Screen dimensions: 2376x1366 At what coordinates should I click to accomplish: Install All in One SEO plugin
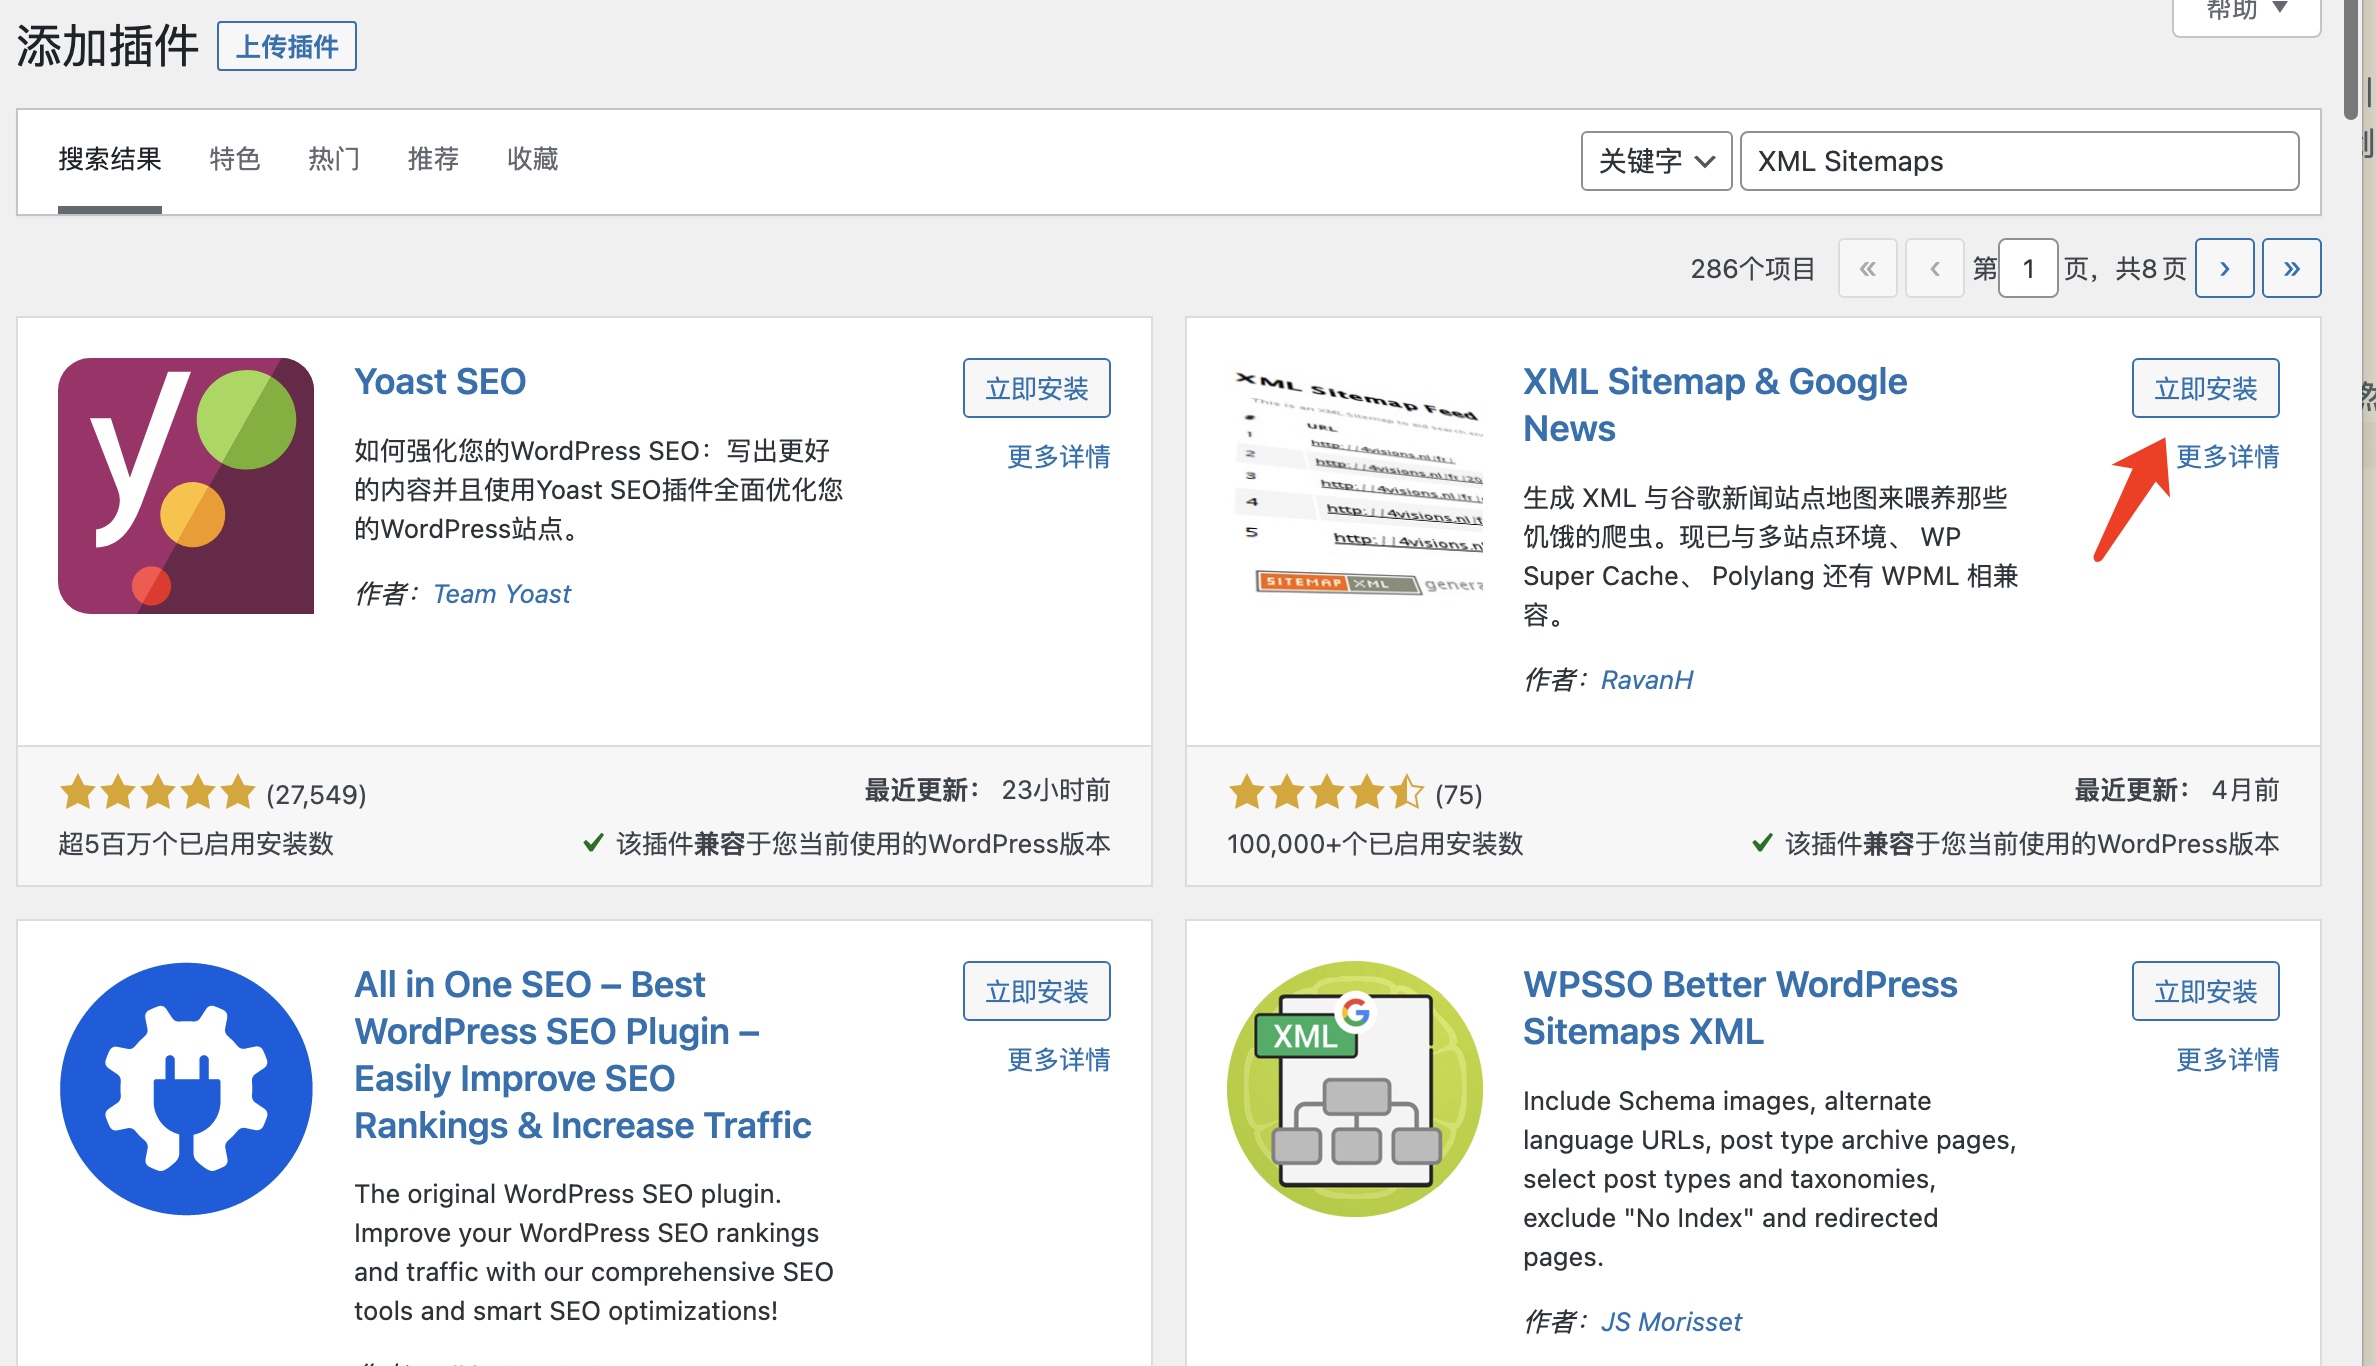[1037, 991]
